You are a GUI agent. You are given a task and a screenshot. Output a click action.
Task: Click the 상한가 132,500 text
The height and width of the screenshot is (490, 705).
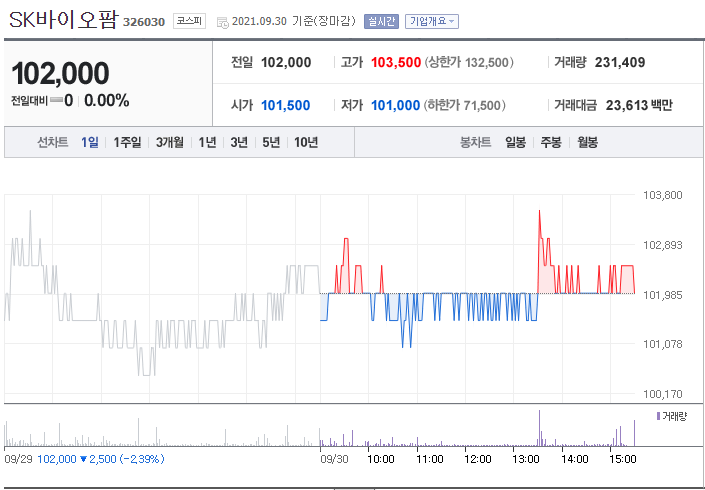tap(469, 62)
